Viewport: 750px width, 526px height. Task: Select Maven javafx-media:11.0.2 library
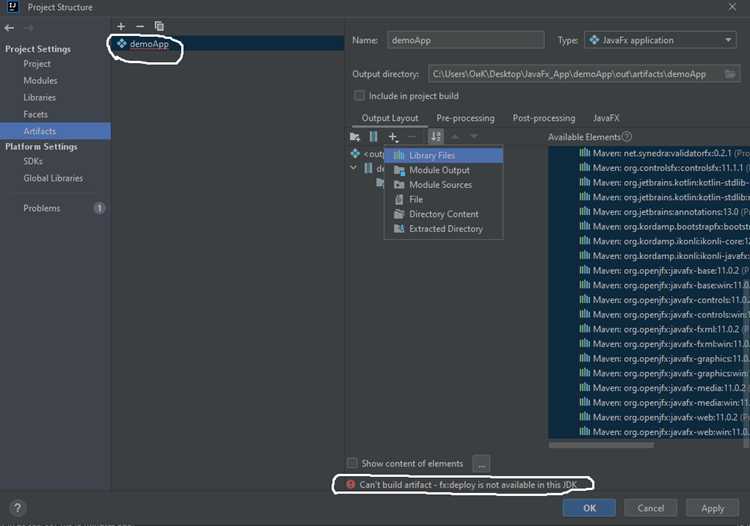tap(664, 388)
